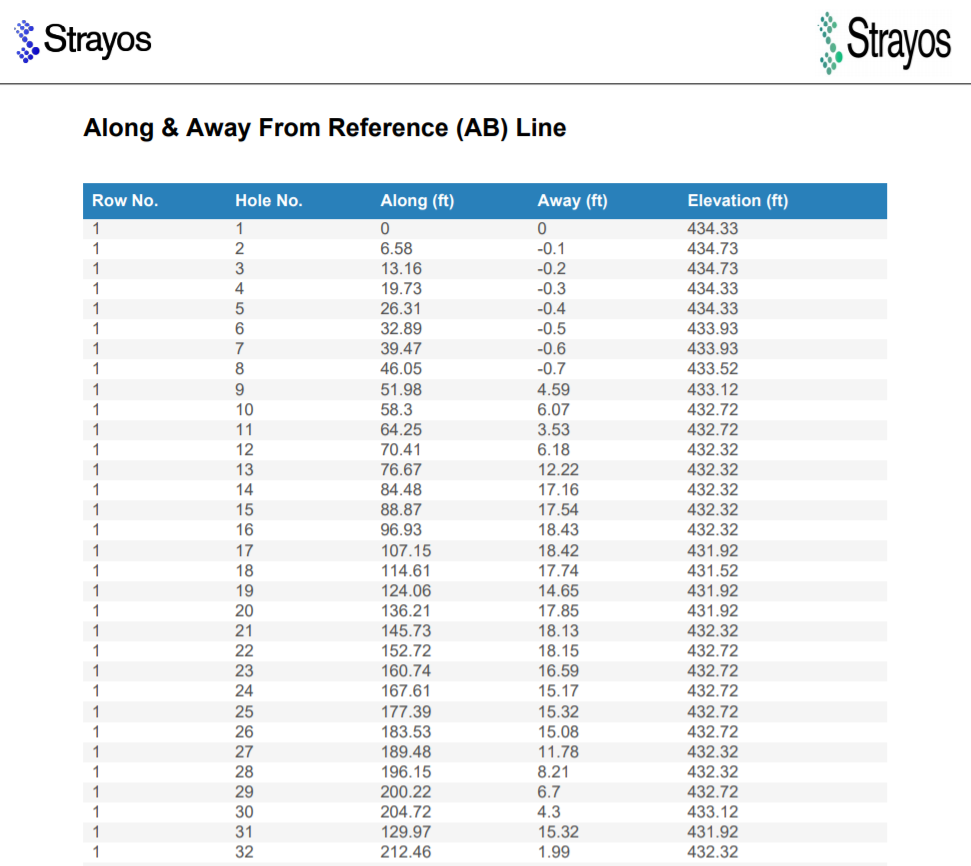Viewport: 971px width, 866px height.
Task: Click the Away value 12.22
Action: pyautogui.click(x=558, y=470)
